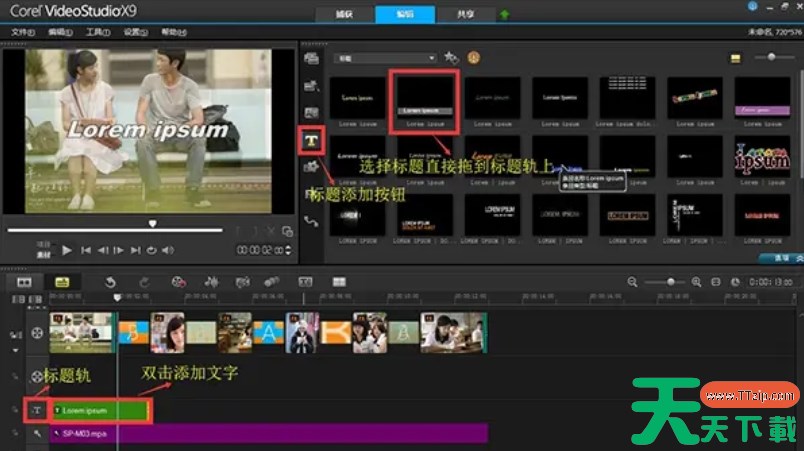Viewport: 804px width, 451px height.
Task: Click the upload arrow icon beside tabs
Action: pos(504,15)
